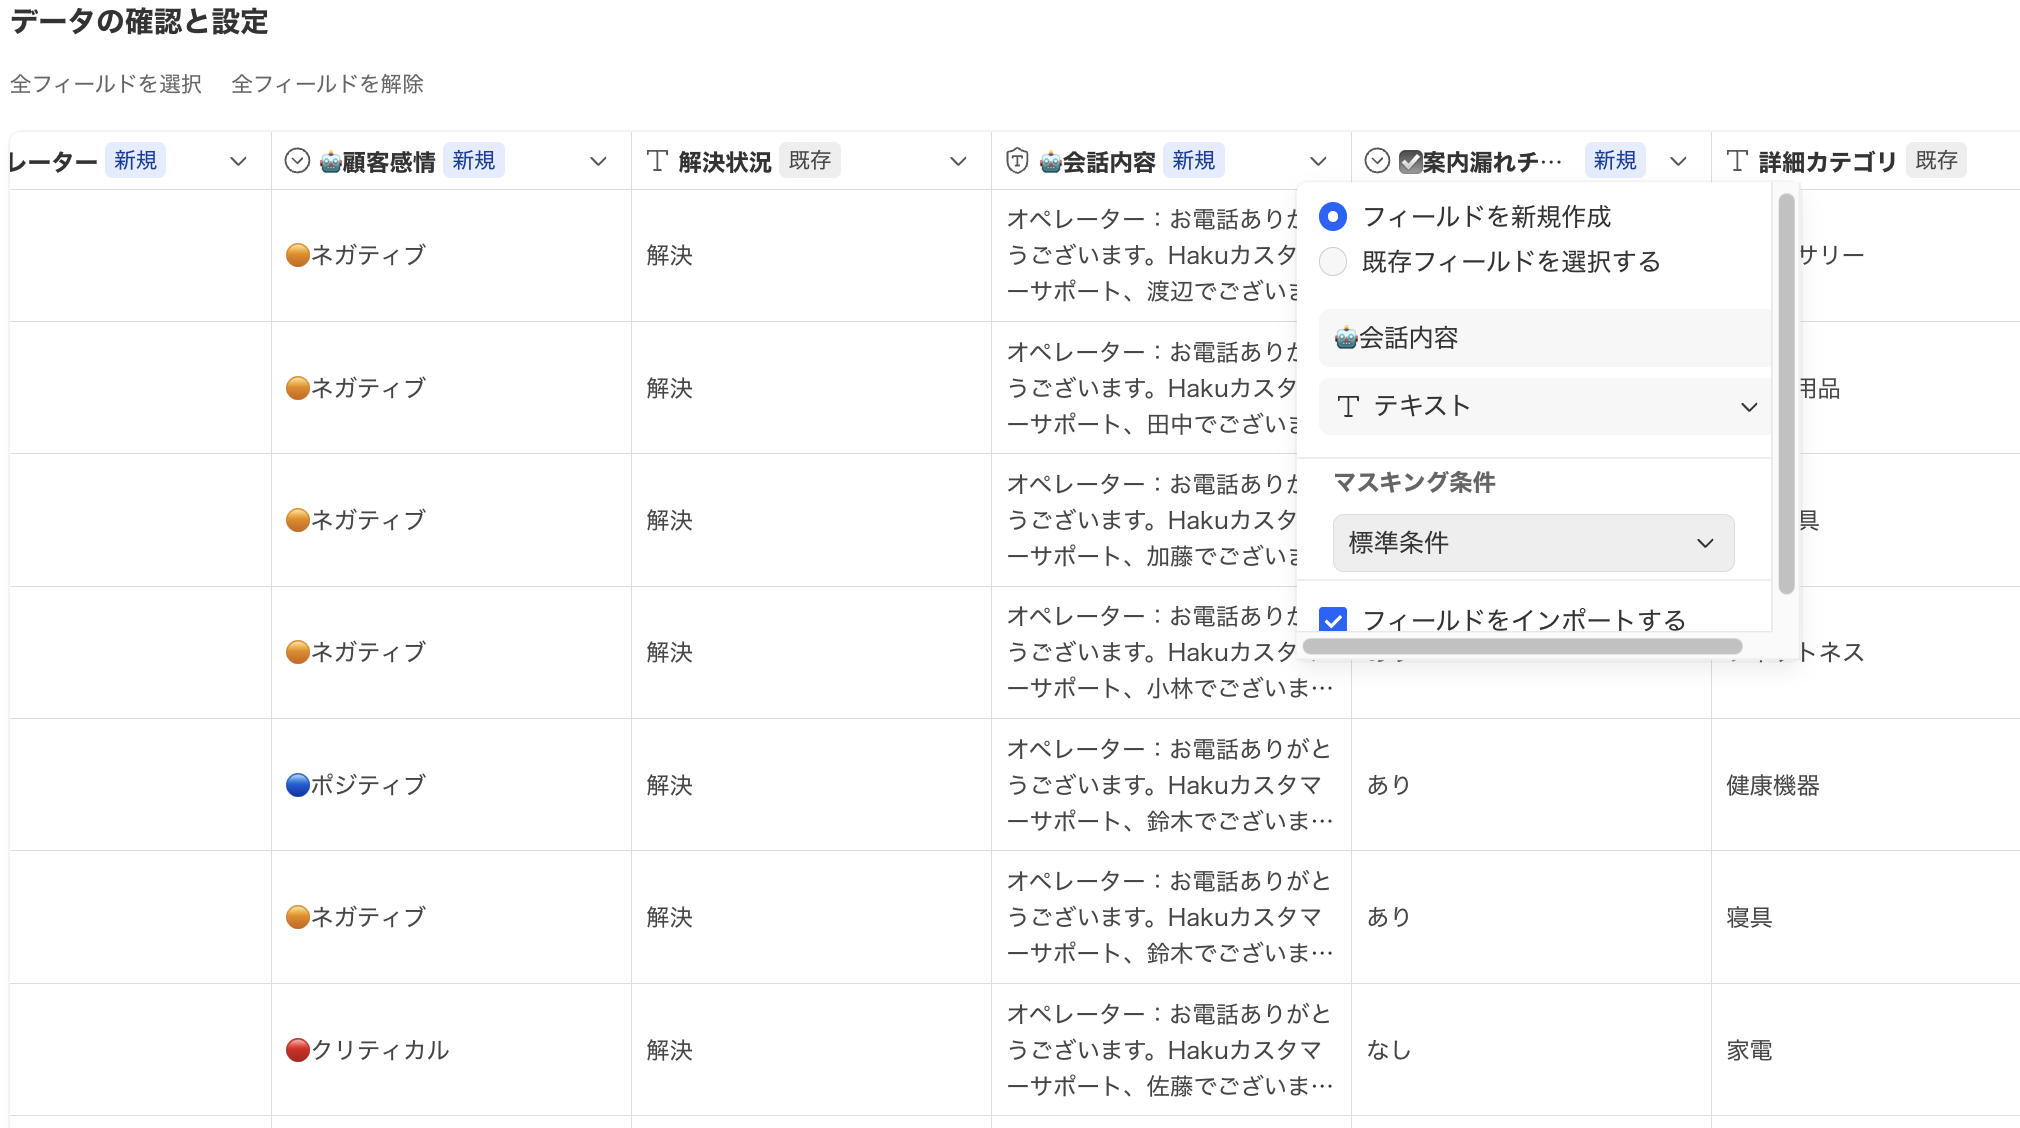This screenshot has width=2020, height=1128.
Task: Select the 既存フィールドを選択する radio option
Action: [x=1333, y=262]
